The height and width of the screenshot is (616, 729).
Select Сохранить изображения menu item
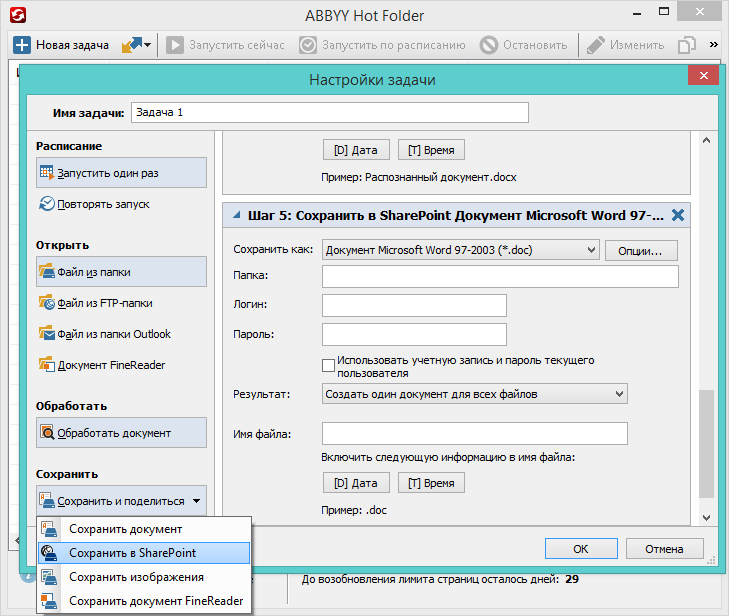point(144,577)
